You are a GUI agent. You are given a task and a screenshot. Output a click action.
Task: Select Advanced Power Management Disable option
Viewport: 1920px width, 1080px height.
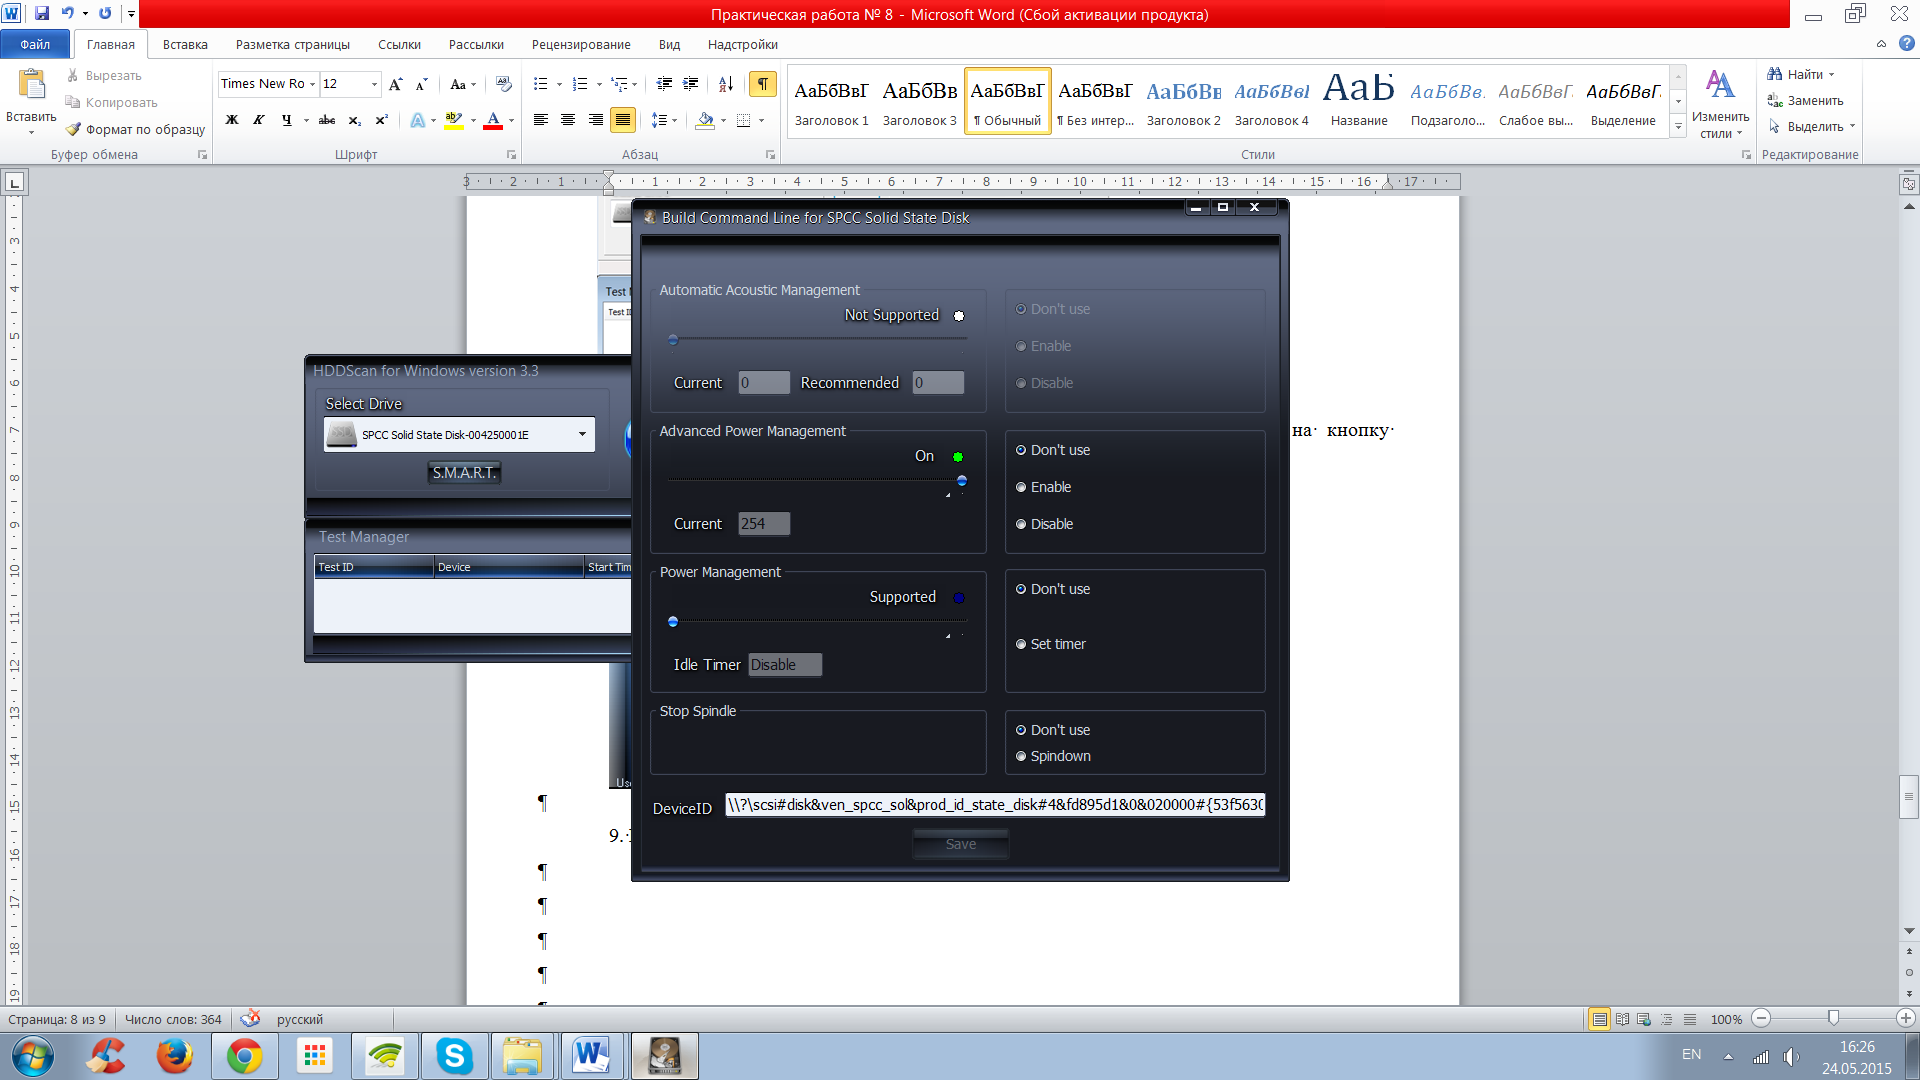(1044, 524)
